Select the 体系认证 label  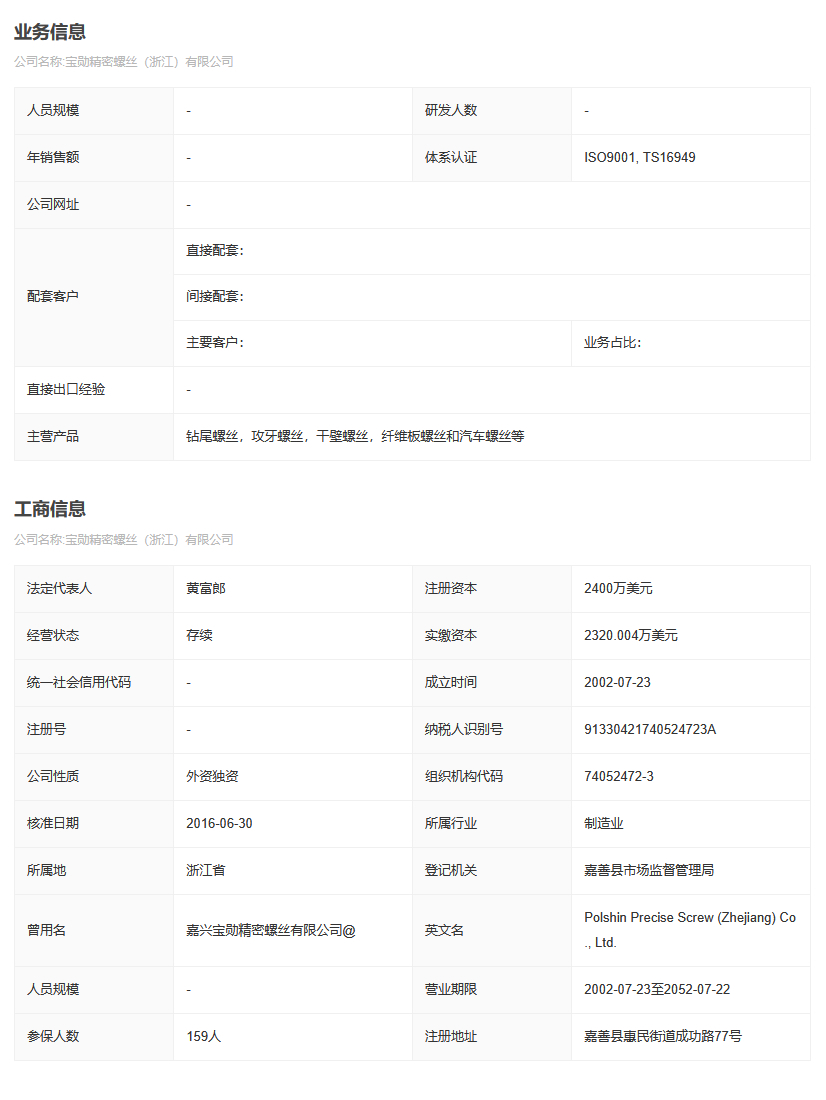(451, 157)
